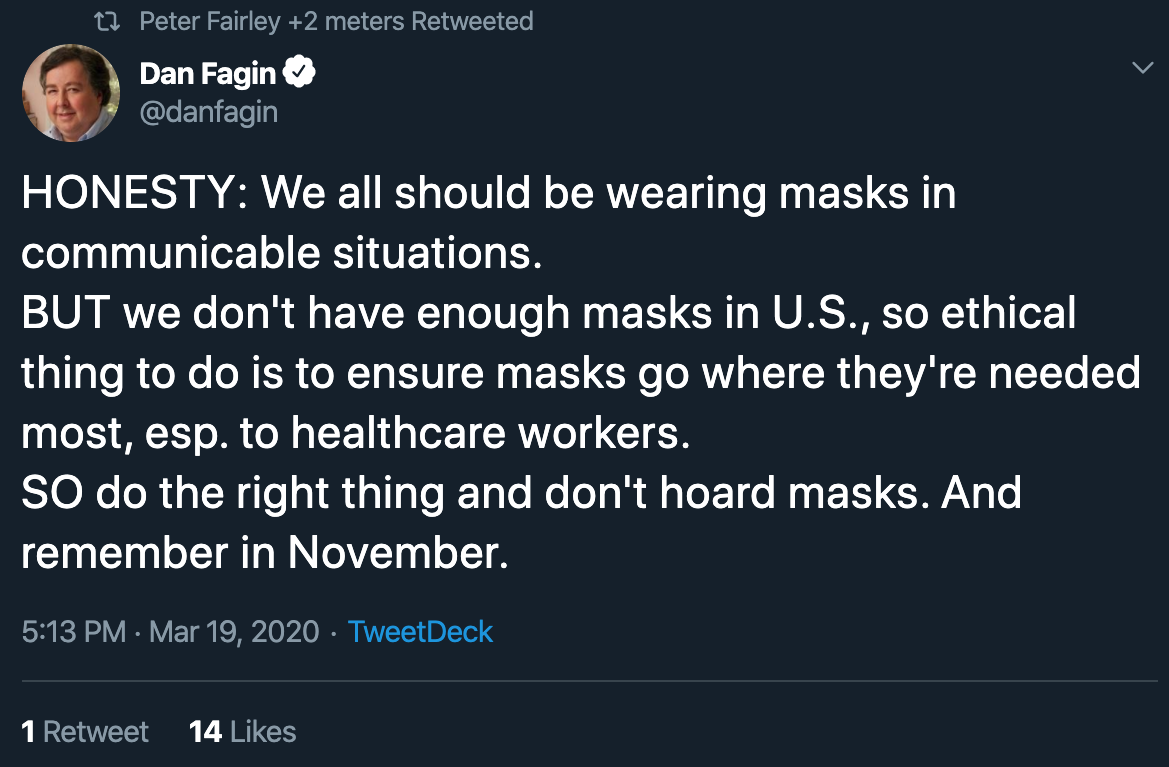Click the 'most, esp. to healthcare workers' line
1169x767 pixels.
355,433
